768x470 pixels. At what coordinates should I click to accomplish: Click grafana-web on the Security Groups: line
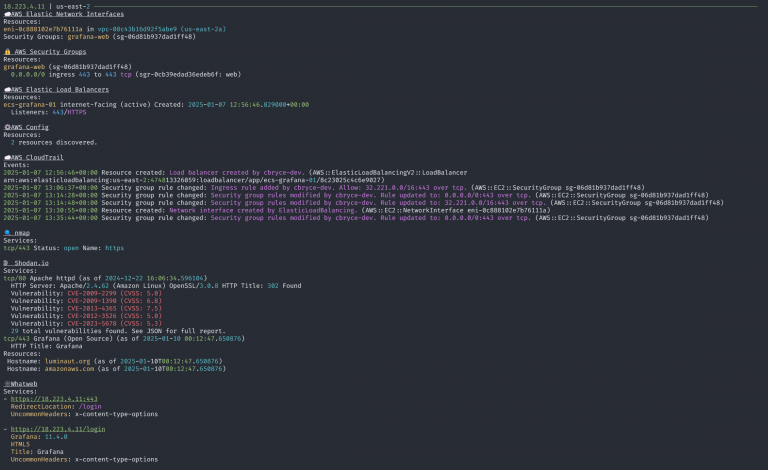(88, 37)
